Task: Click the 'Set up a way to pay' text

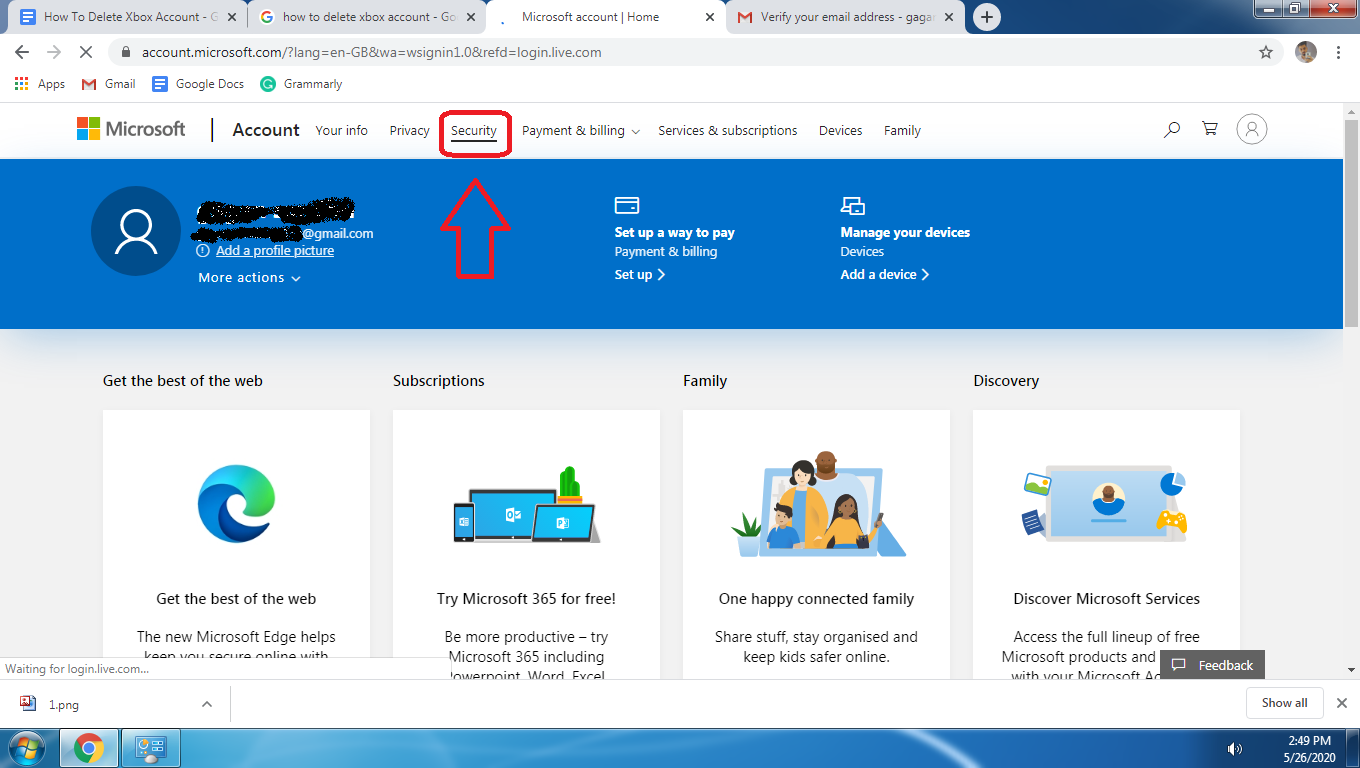Action: coord(674,232)
